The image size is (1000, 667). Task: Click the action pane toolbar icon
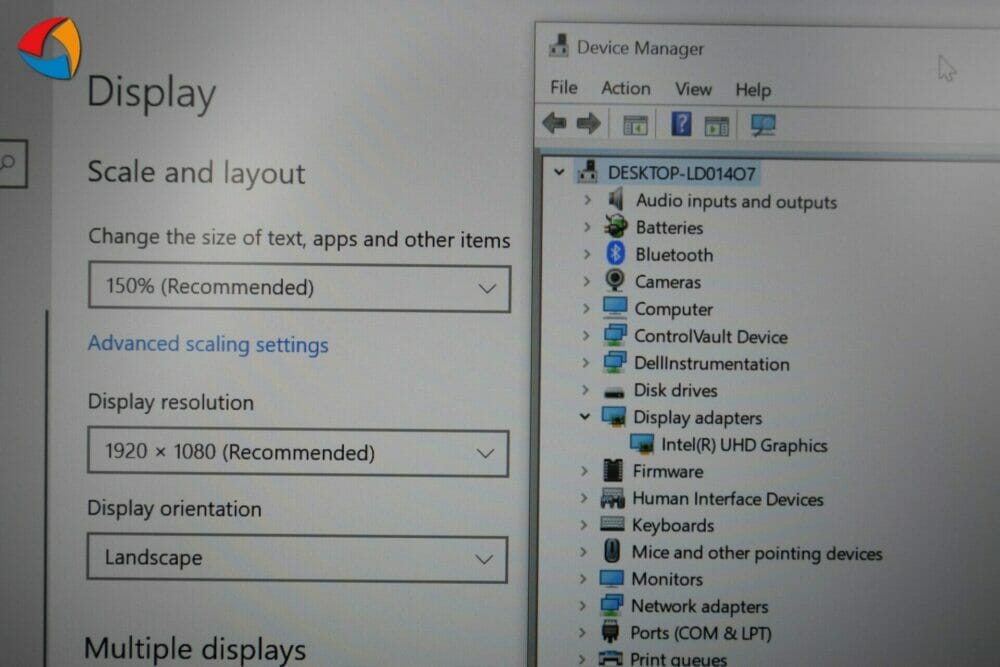tap(717, 126)
